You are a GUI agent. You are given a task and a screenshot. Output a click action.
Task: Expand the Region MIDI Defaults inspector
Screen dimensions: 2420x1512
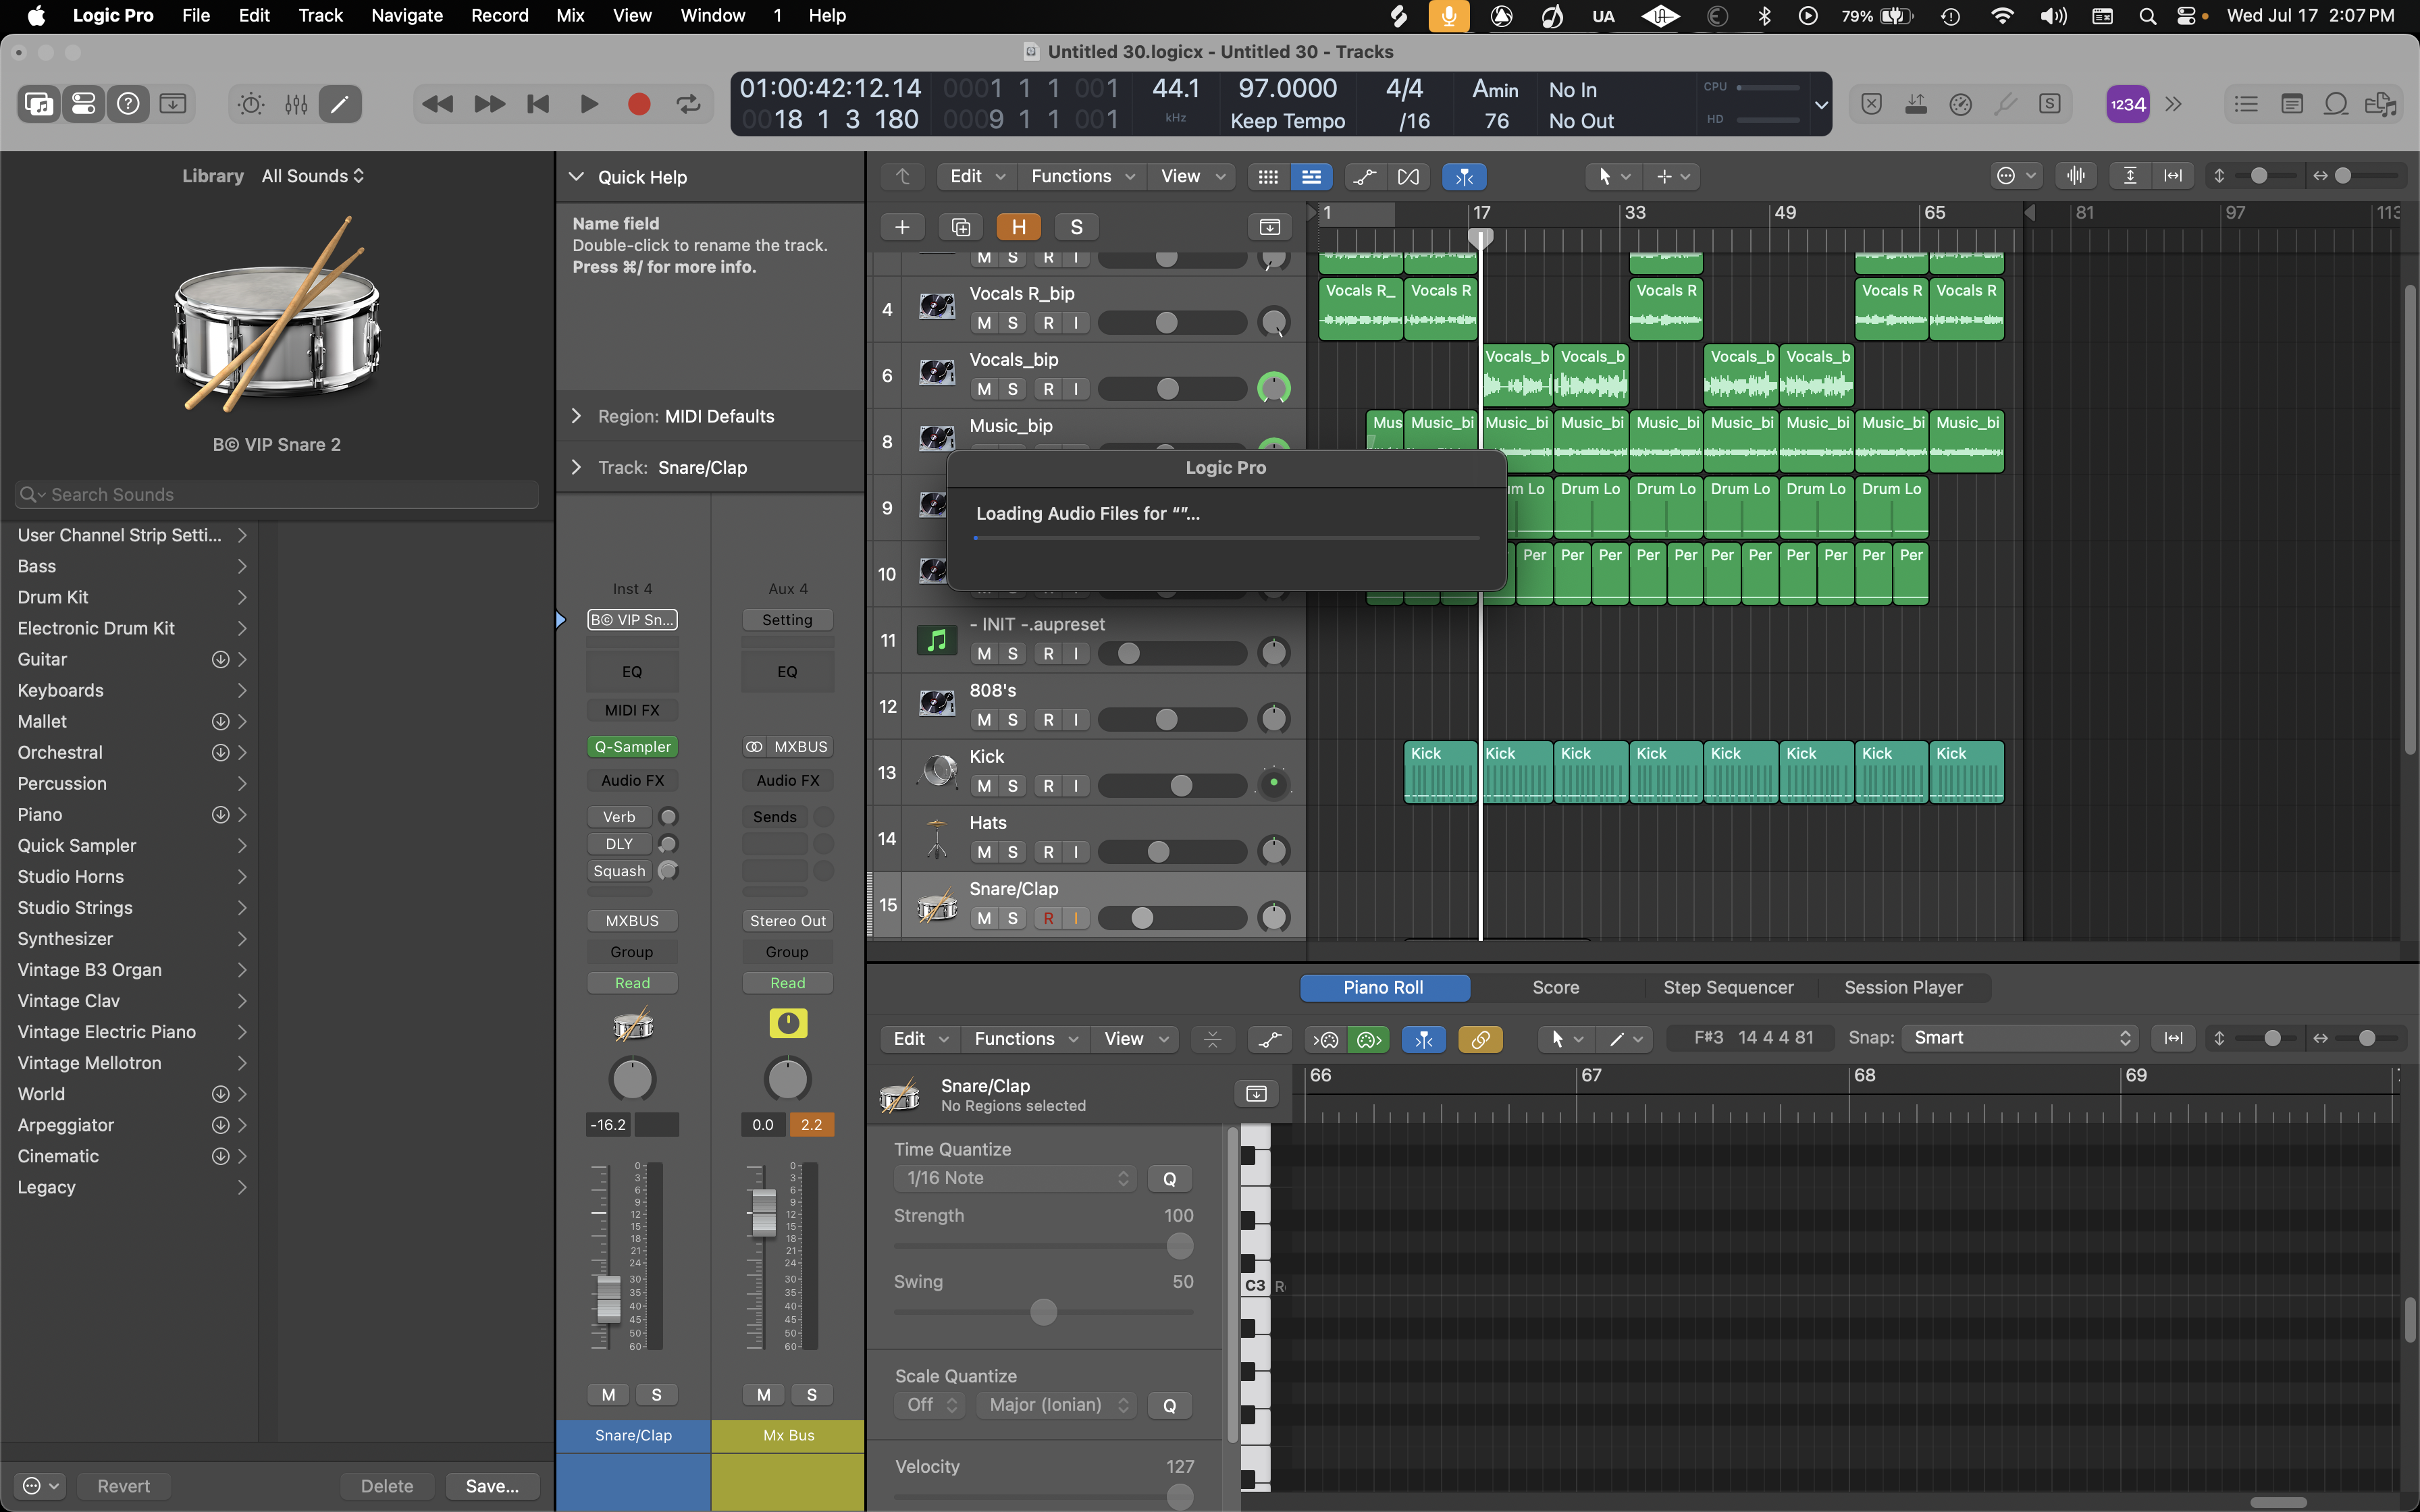577,416
